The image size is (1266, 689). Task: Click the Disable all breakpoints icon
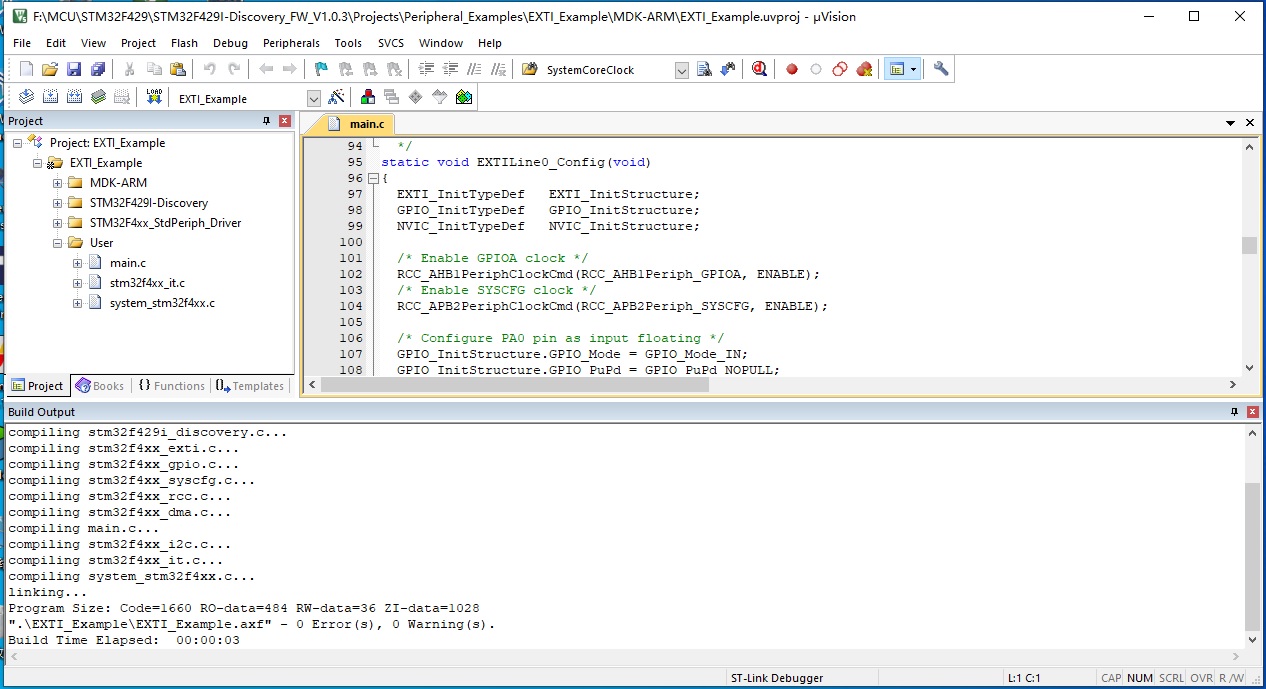point(840,69)
